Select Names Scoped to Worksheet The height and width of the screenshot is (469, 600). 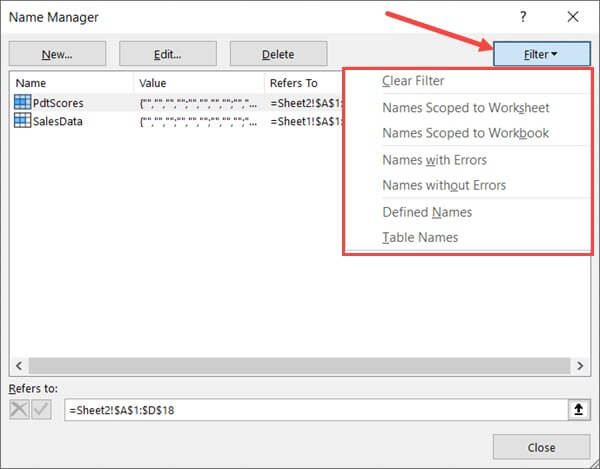coord(465,107)
